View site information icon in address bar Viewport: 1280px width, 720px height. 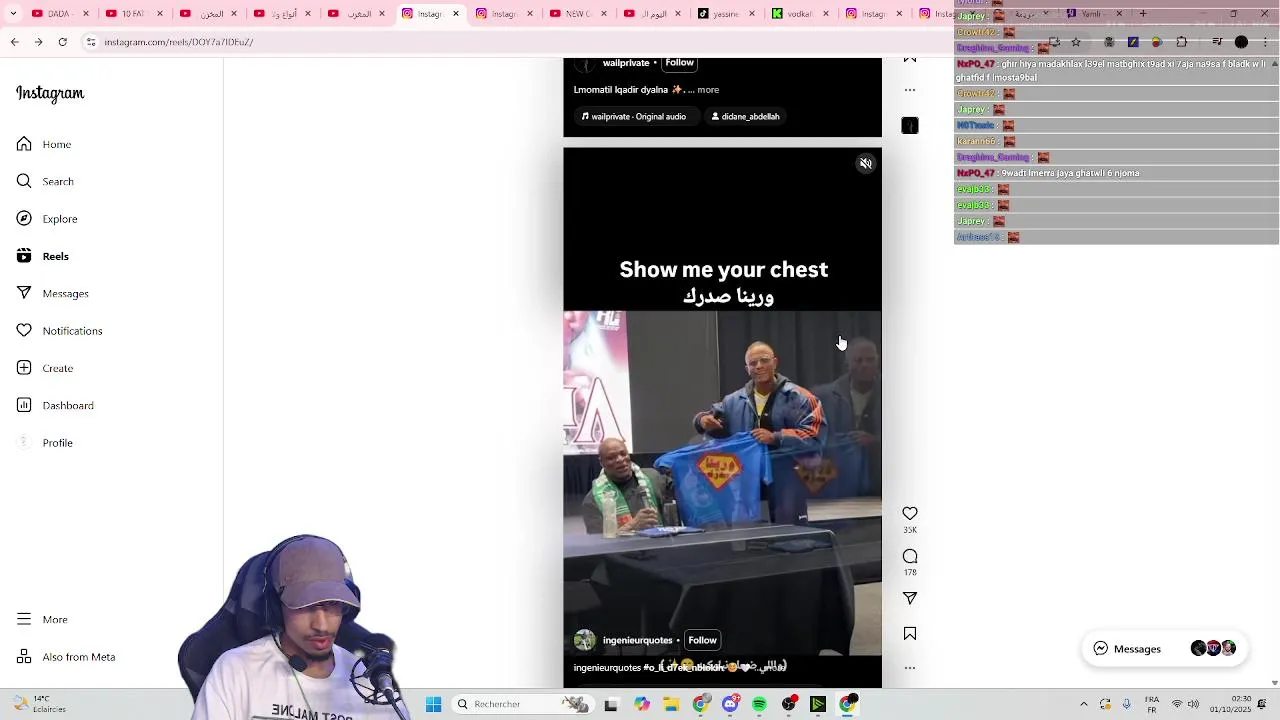[91, 42]
